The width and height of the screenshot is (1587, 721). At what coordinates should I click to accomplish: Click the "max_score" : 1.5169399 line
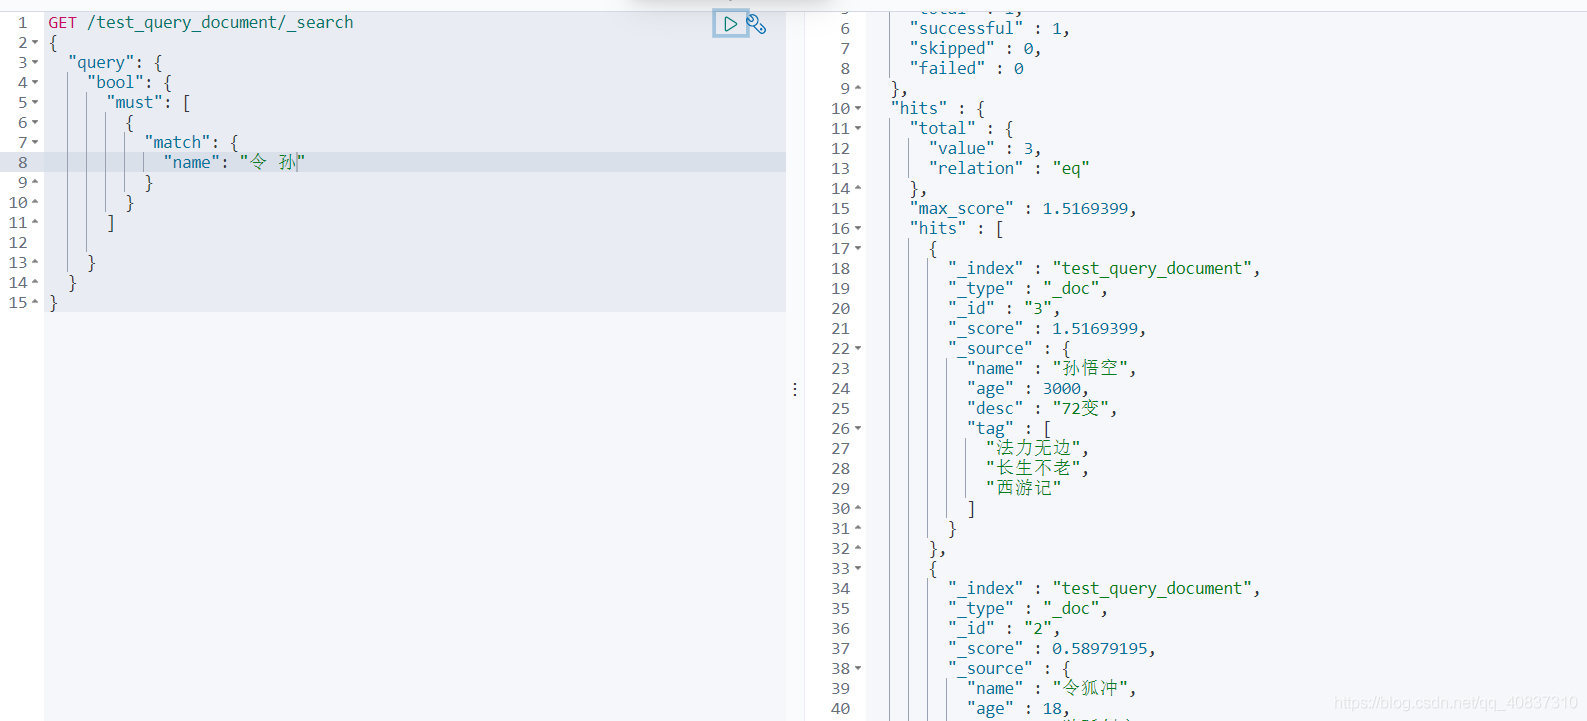(x=1023, y=208)
